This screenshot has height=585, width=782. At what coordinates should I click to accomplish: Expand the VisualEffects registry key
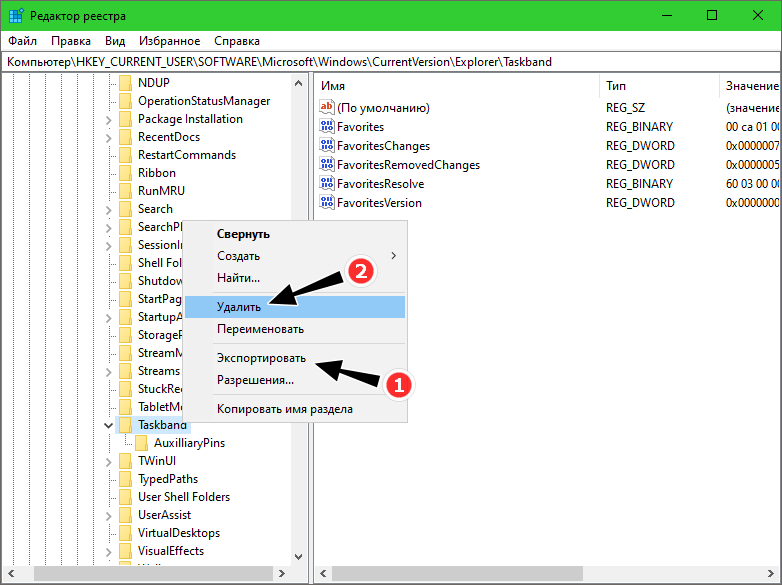click(109, 551)
